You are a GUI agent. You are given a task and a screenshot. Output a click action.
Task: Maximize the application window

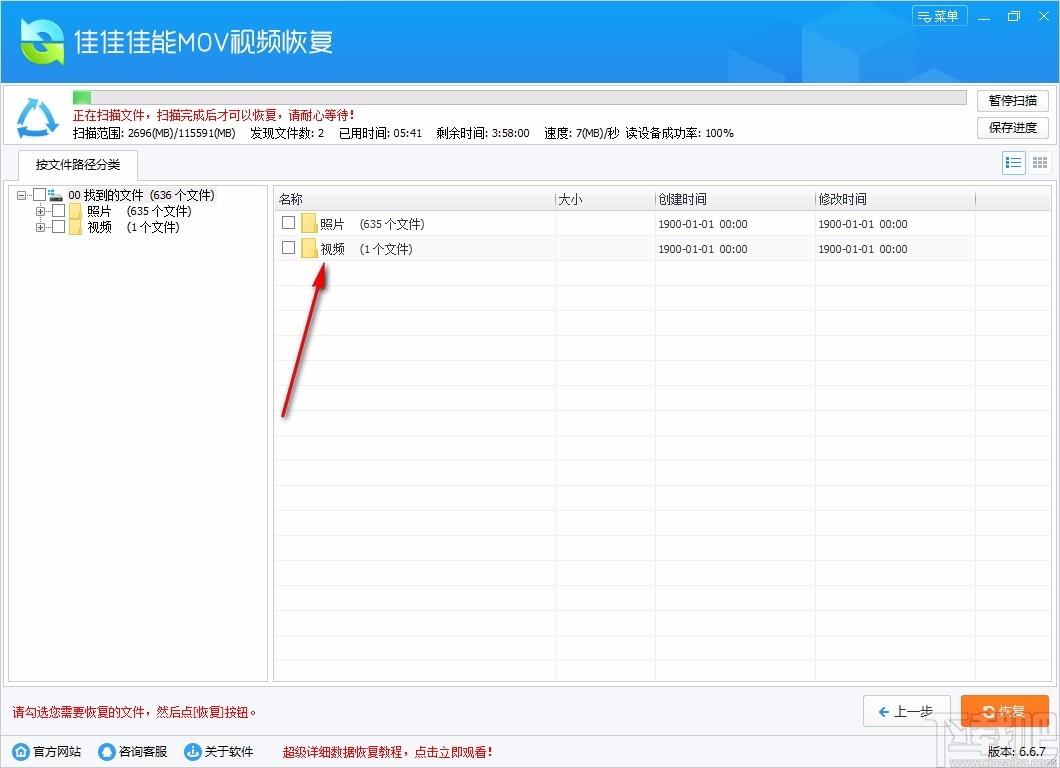pyautogui.click(x=1013, y=16)
